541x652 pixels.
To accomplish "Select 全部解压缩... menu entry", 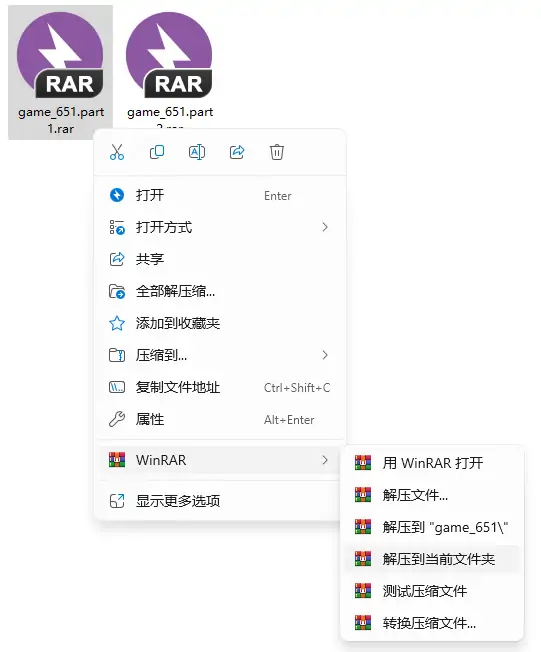I will [x=220, y=291].
